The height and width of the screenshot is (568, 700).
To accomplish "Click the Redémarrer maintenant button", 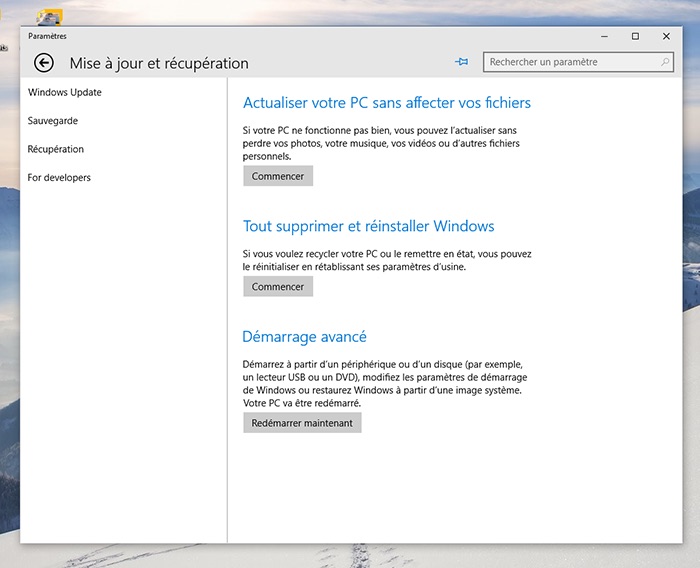I will click(x=302, y=422).
